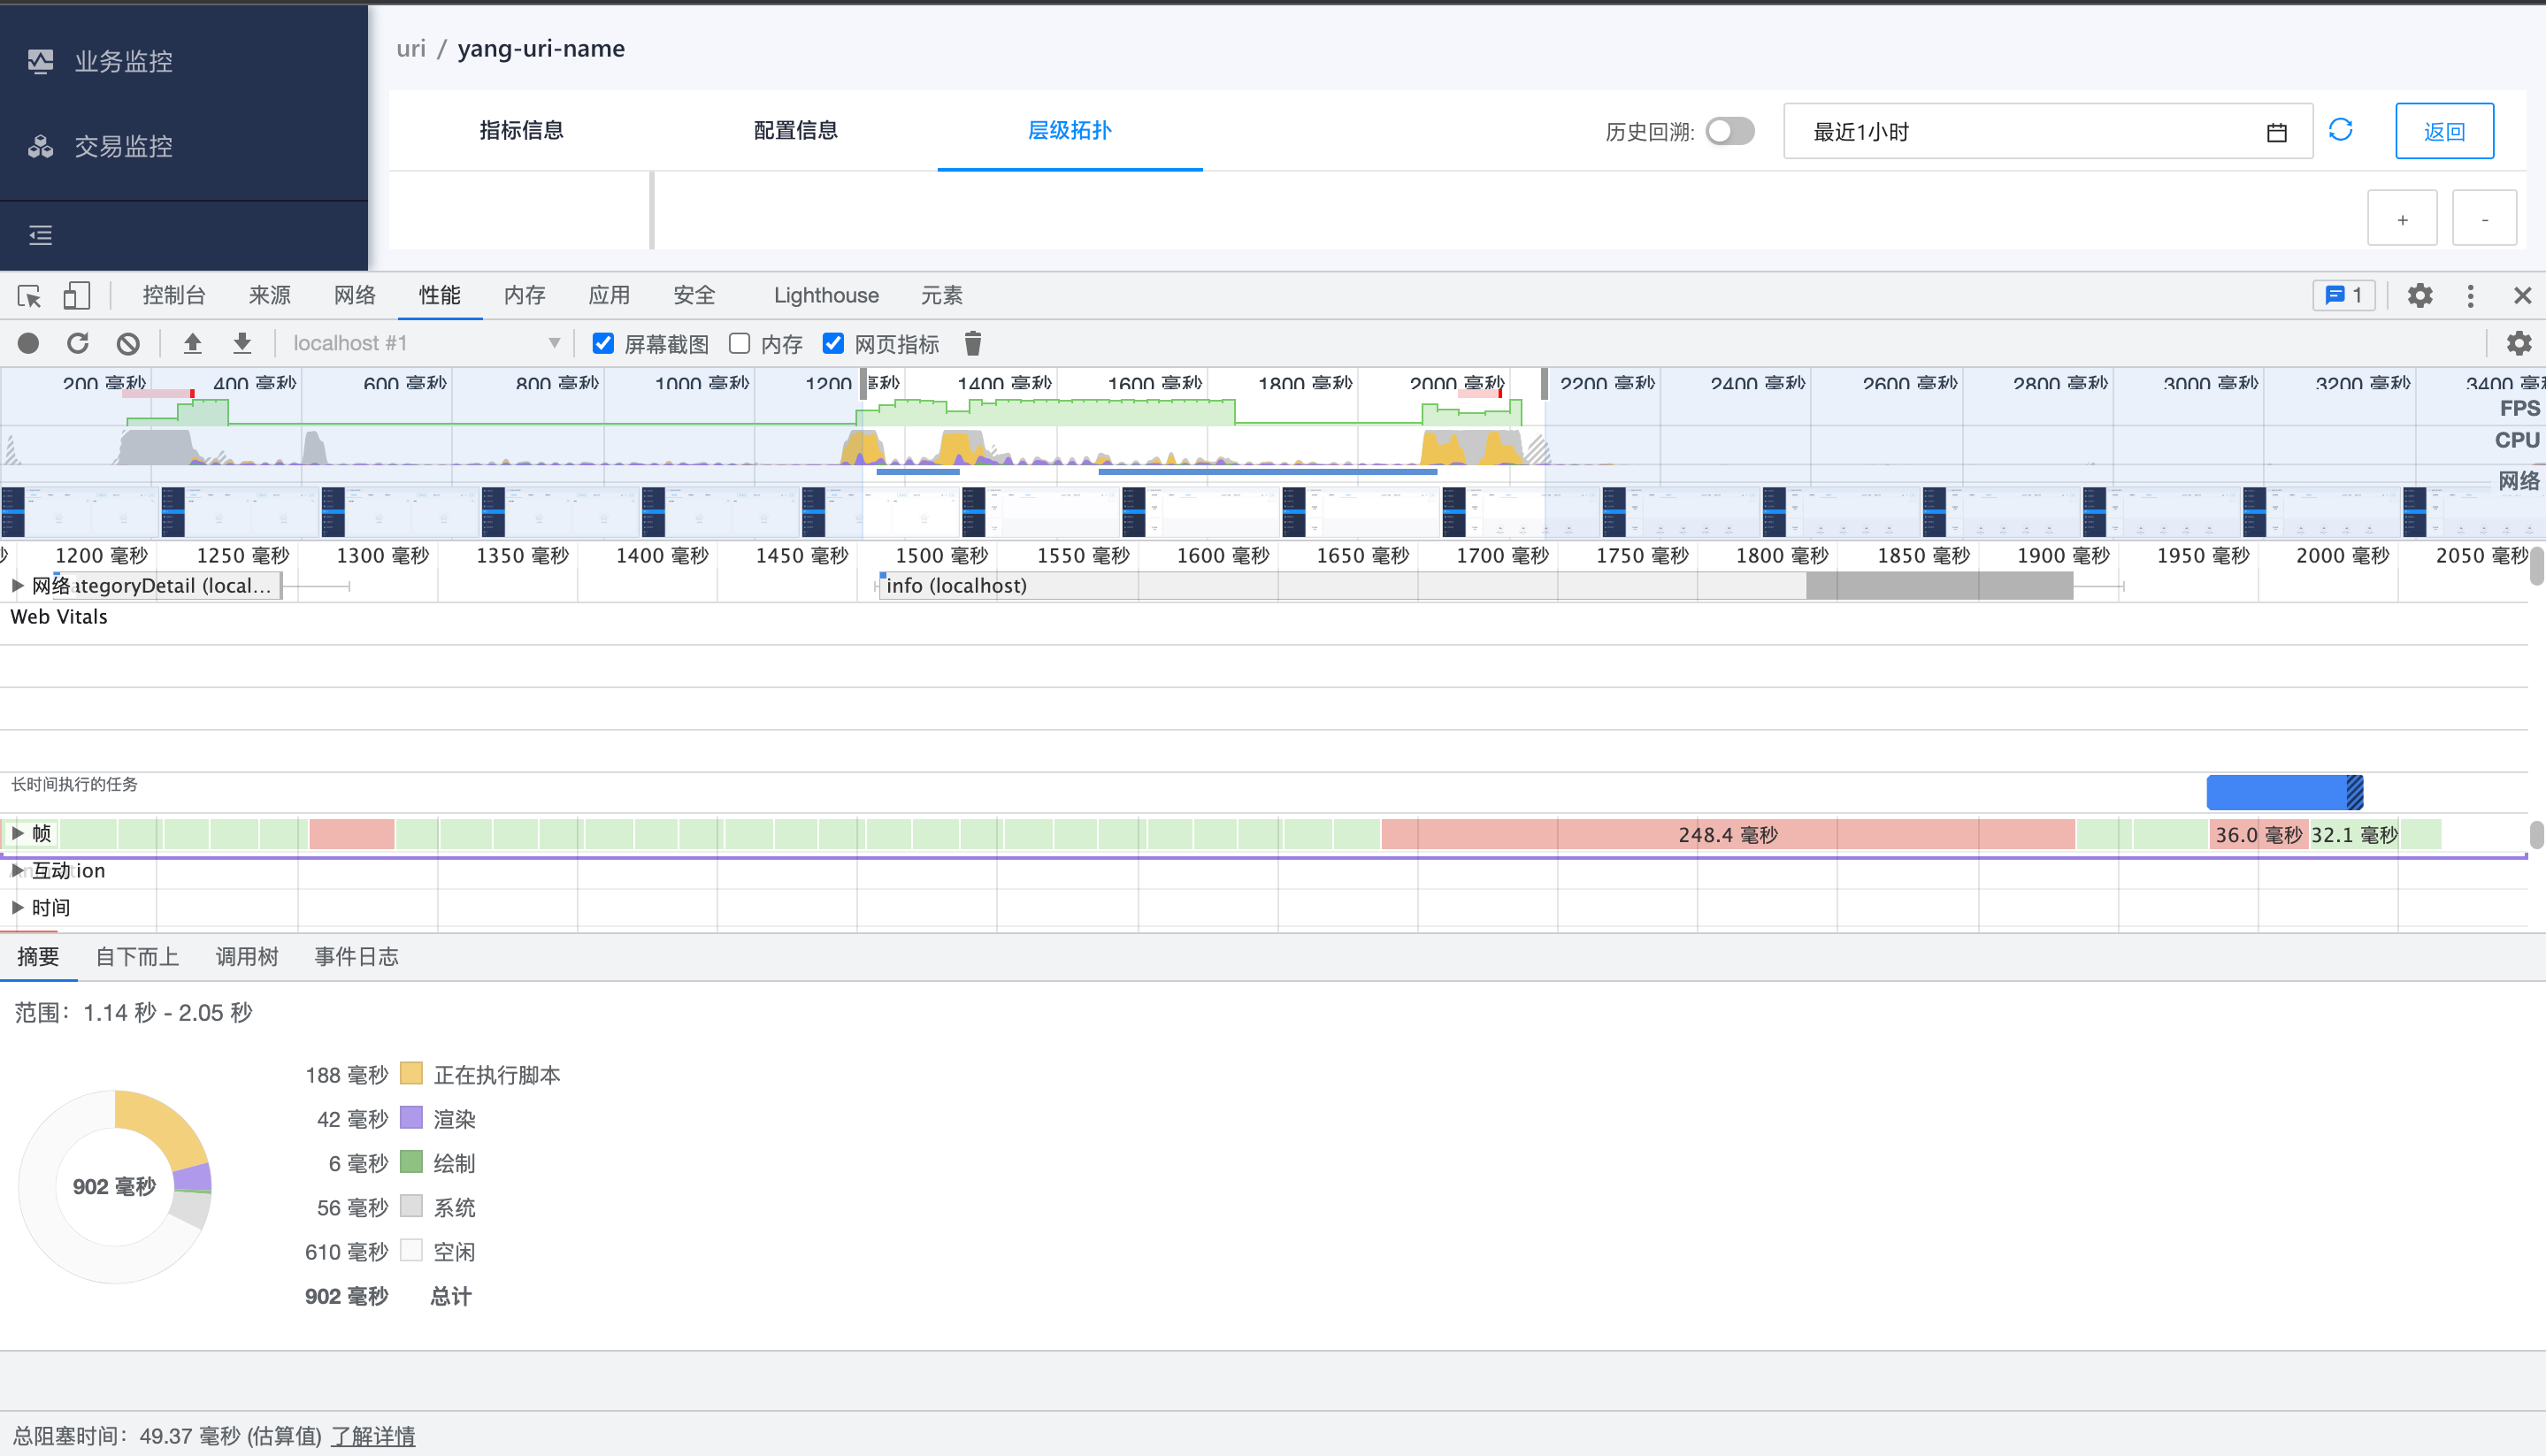Image resolution: width=2546 pixels, height=1456 pixels.
Task: Load a profile with the upload arrow icon
Action: coord(193,344)
